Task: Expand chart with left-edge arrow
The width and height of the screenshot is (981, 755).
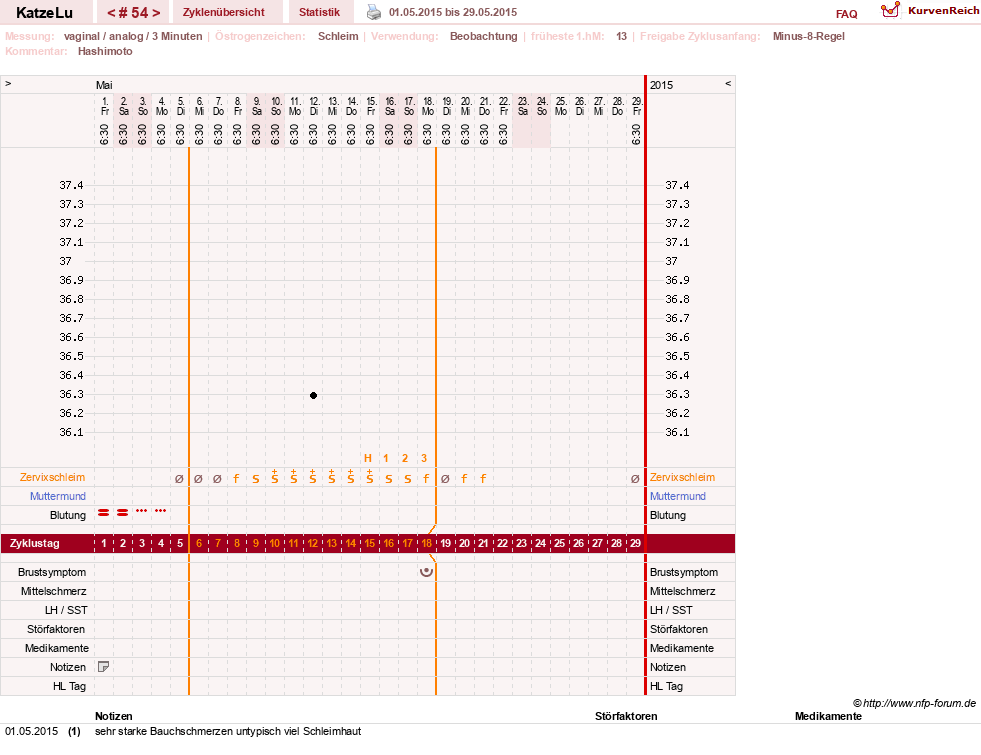Action: [x=8, y=84]
